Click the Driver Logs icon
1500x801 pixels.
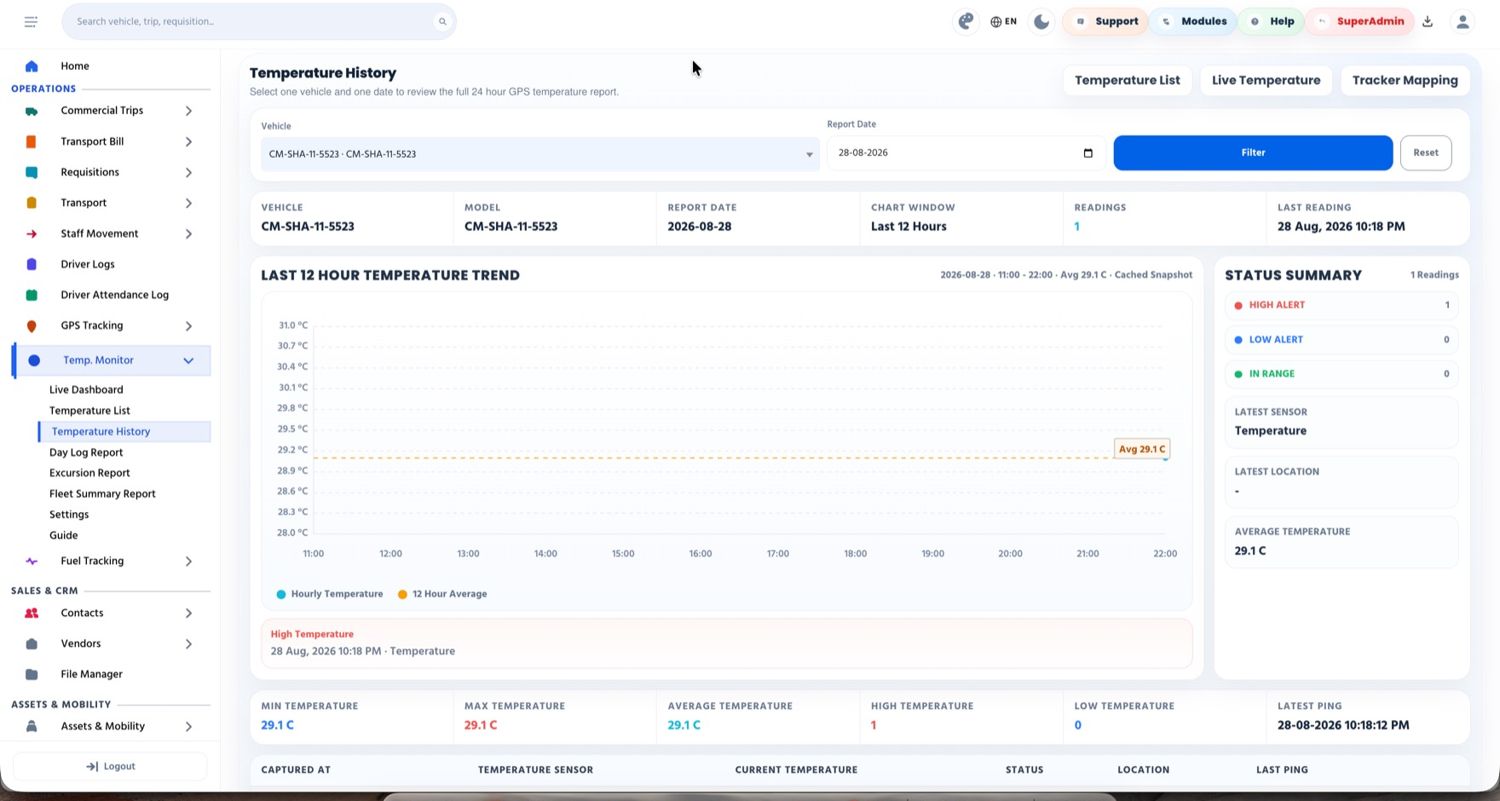(31, 264)
